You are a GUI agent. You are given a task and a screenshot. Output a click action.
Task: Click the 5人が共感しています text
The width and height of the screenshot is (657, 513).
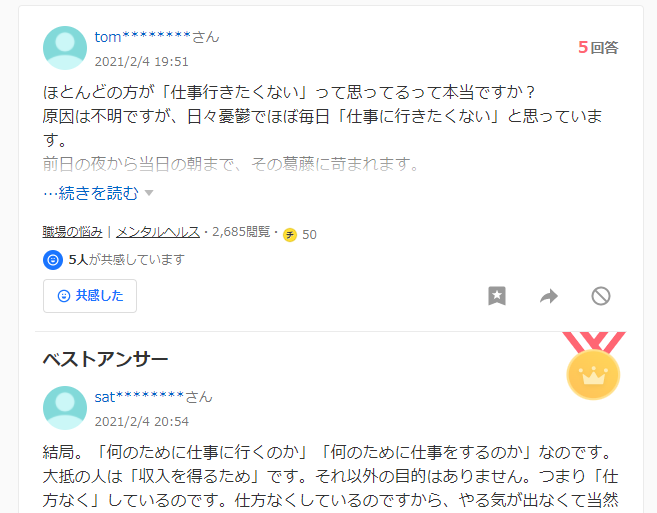pyautogui.click(x=126, y=260)
